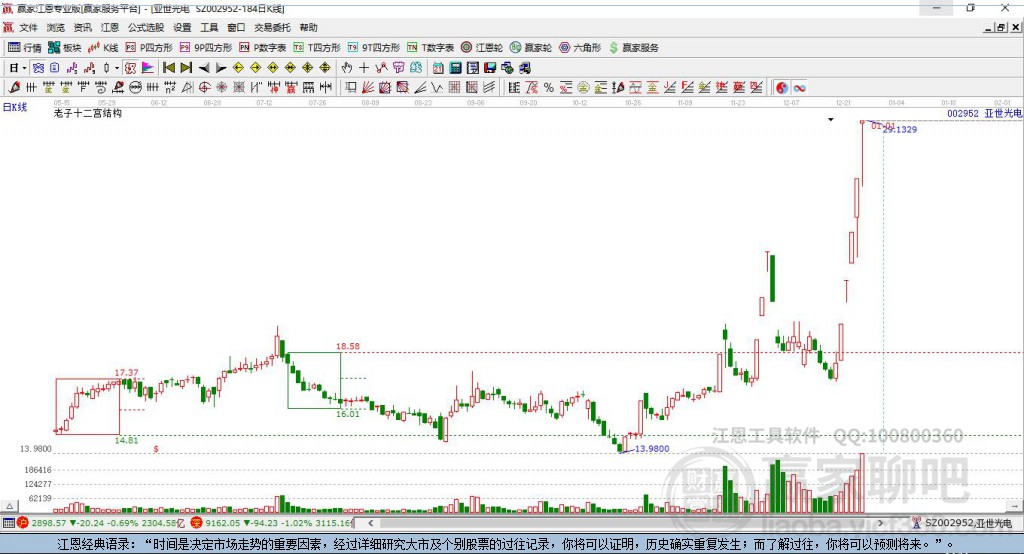This screenshot has height=554, width=1024.
Task: Select the crosshair circle target tool
Action: [204, 88]
